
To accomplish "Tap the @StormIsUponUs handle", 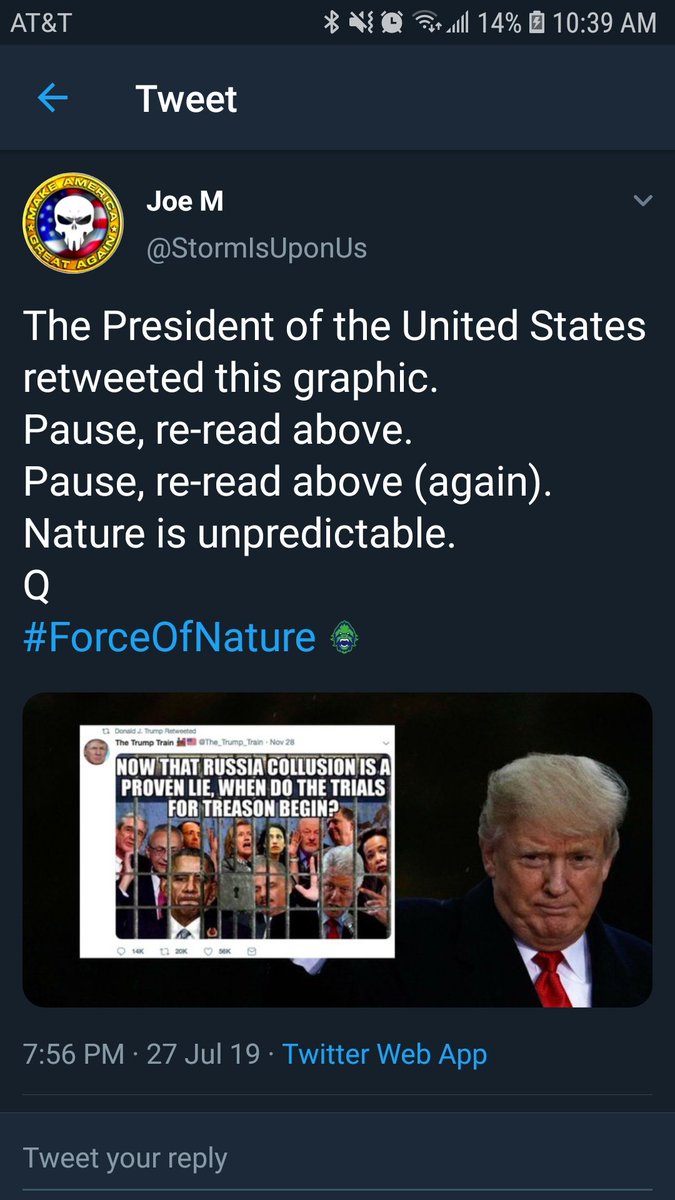I will point(256,247).
